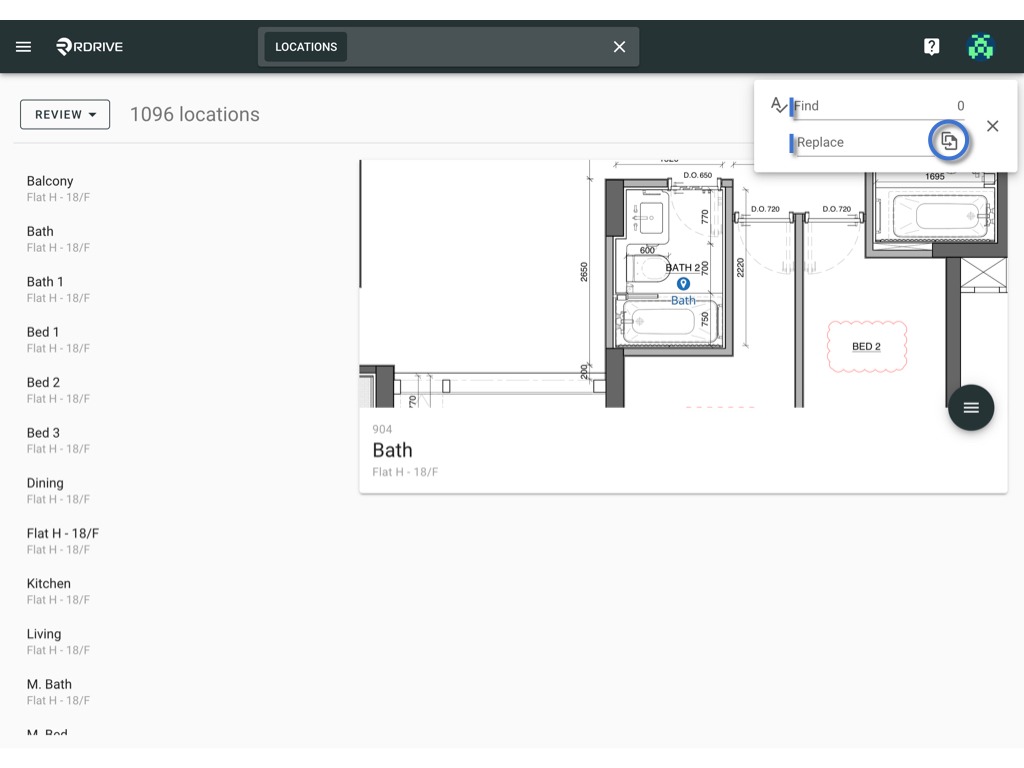The image size is (1024, 768).
Task: Click the search bar field
Action: click(x=448, y=47)
